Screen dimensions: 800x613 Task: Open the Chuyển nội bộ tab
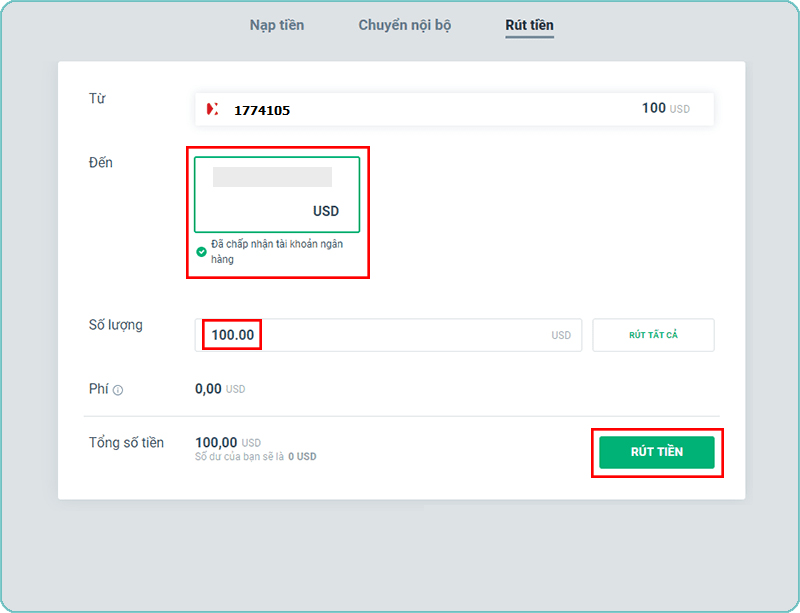pos(404,25)
